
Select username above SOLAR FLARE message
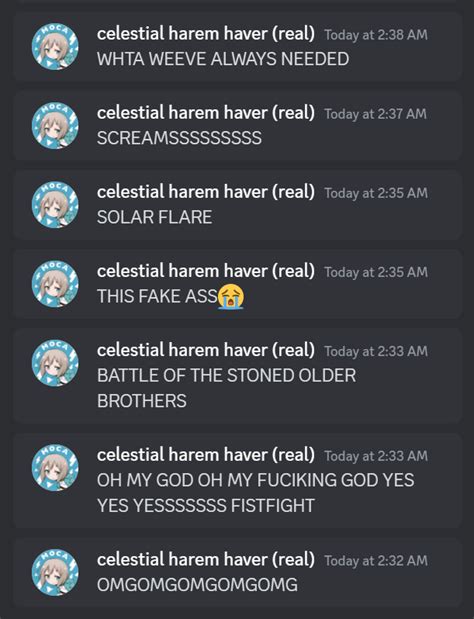[x=206, y=192]
